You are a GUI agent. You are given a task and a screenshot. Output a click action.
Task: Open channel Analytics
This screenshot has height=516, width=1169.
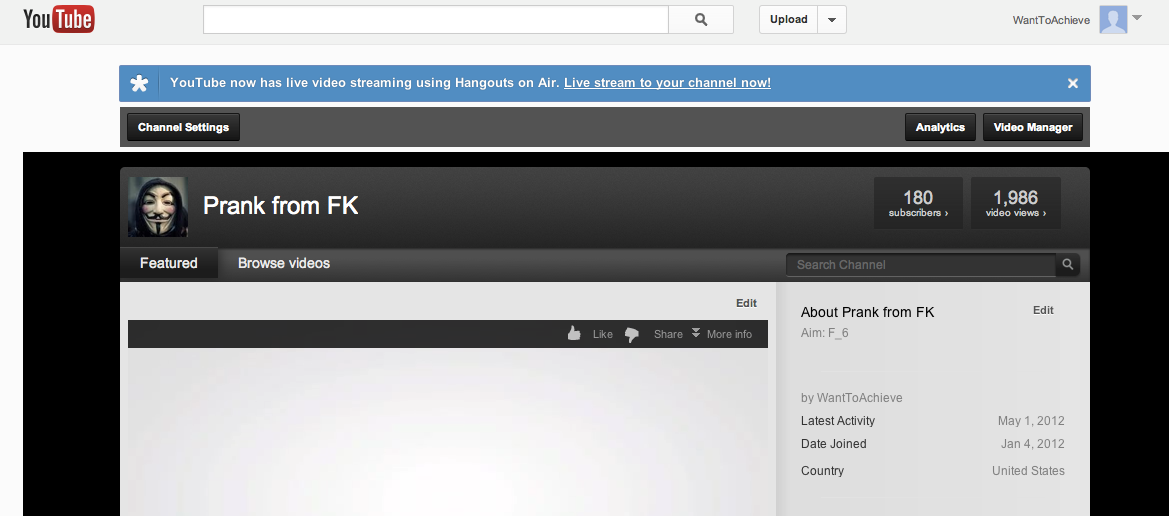click(x=940, y=127)
